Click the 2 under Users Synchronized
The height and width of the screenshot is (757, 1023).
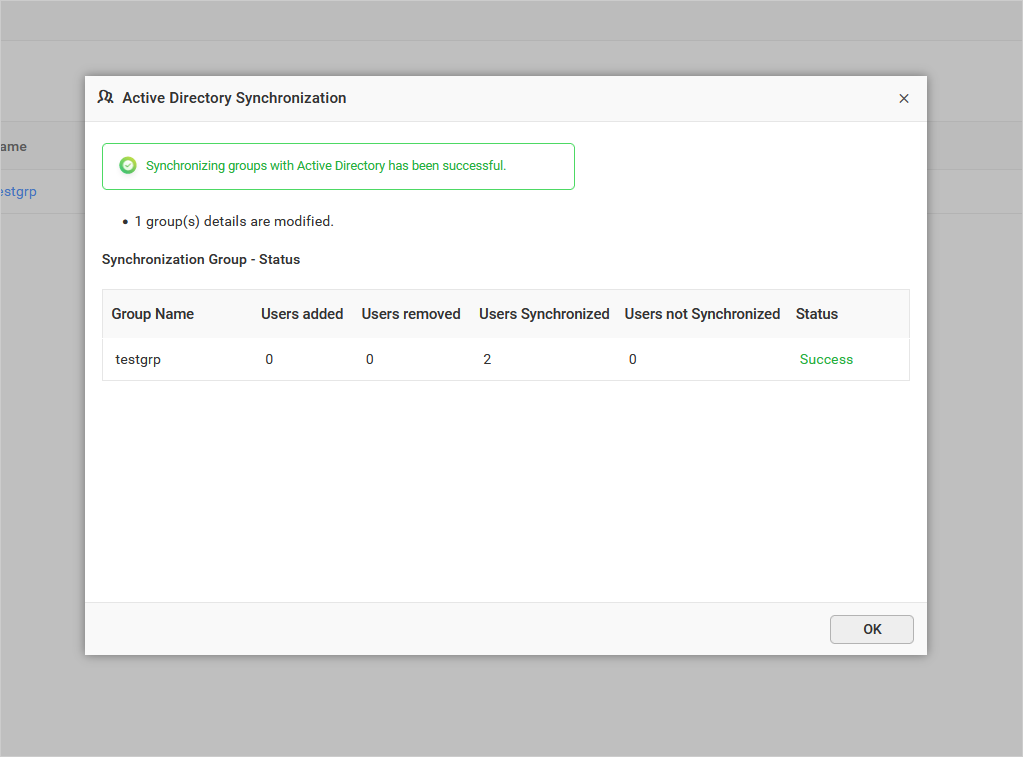tap(487, 359)
